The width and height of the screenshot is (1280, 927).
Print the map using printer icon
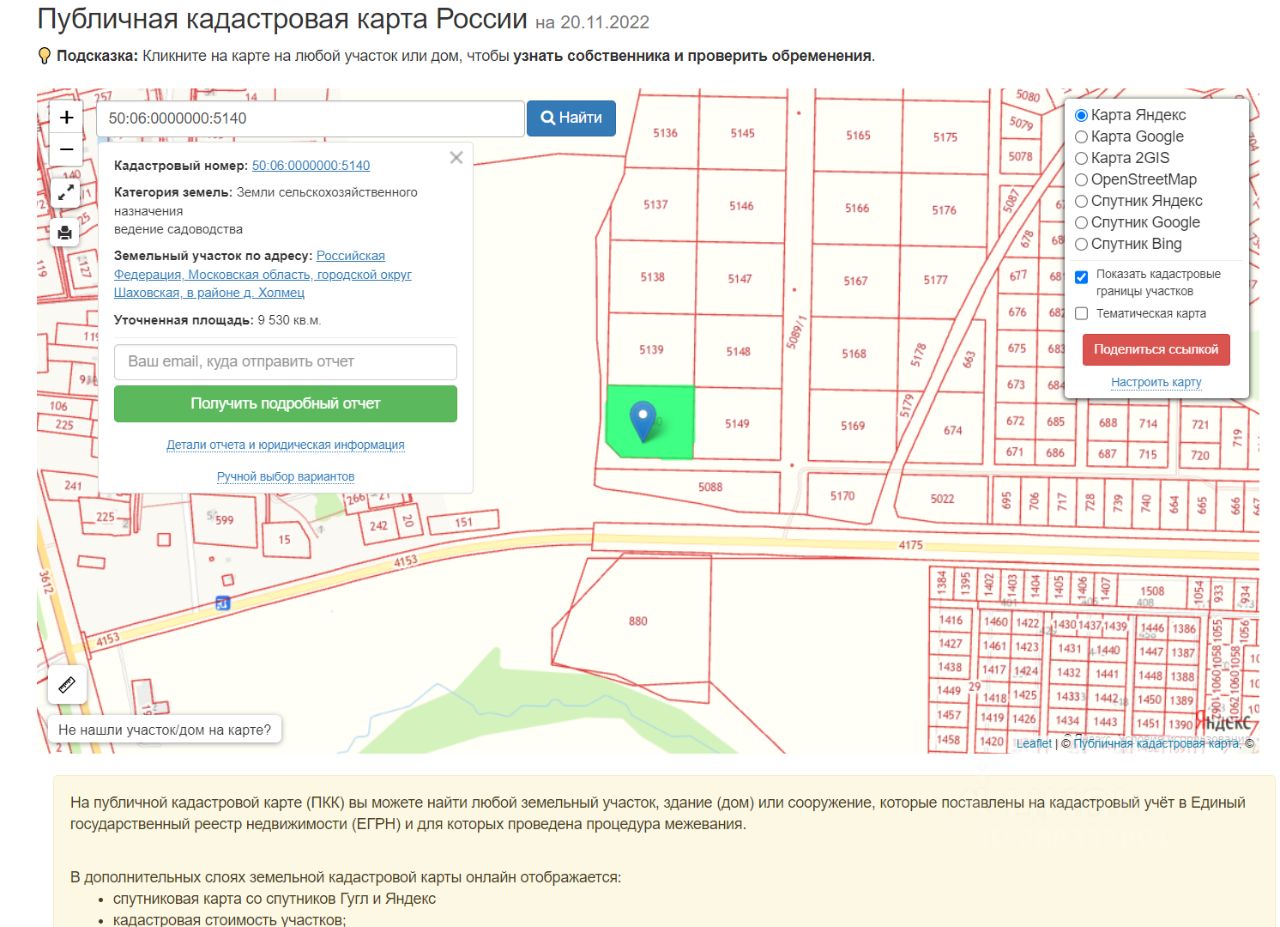coord(66,232)
